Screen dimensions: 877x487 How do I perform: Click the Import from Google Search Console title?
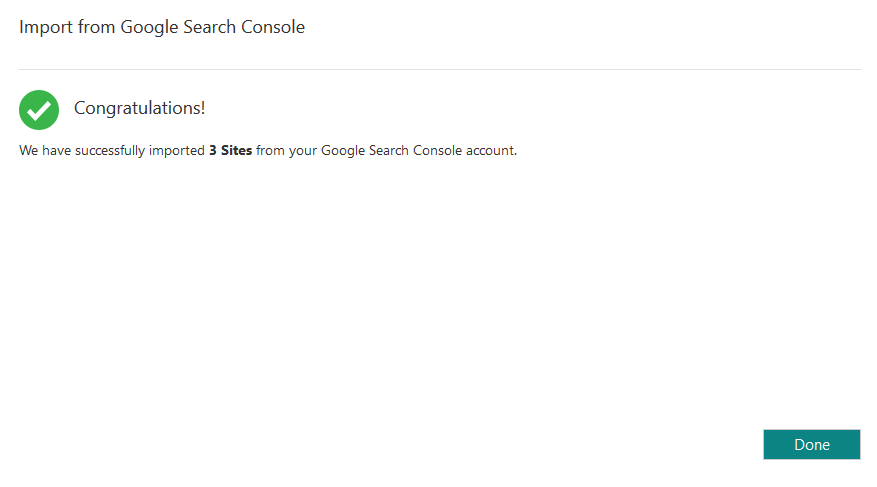(x=162, y=27)
